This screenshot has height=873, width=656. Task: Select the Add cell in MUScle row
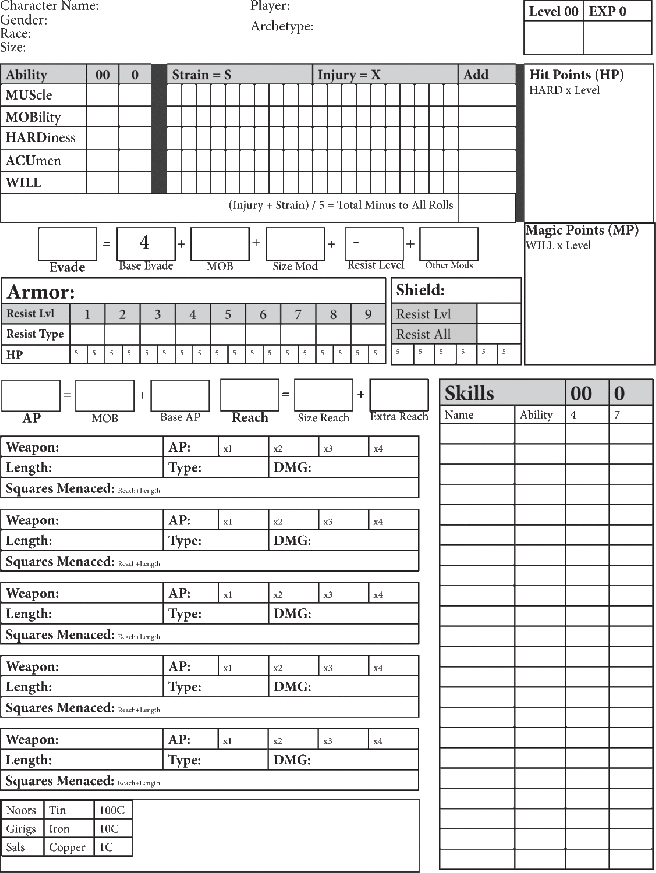[487, 95]
